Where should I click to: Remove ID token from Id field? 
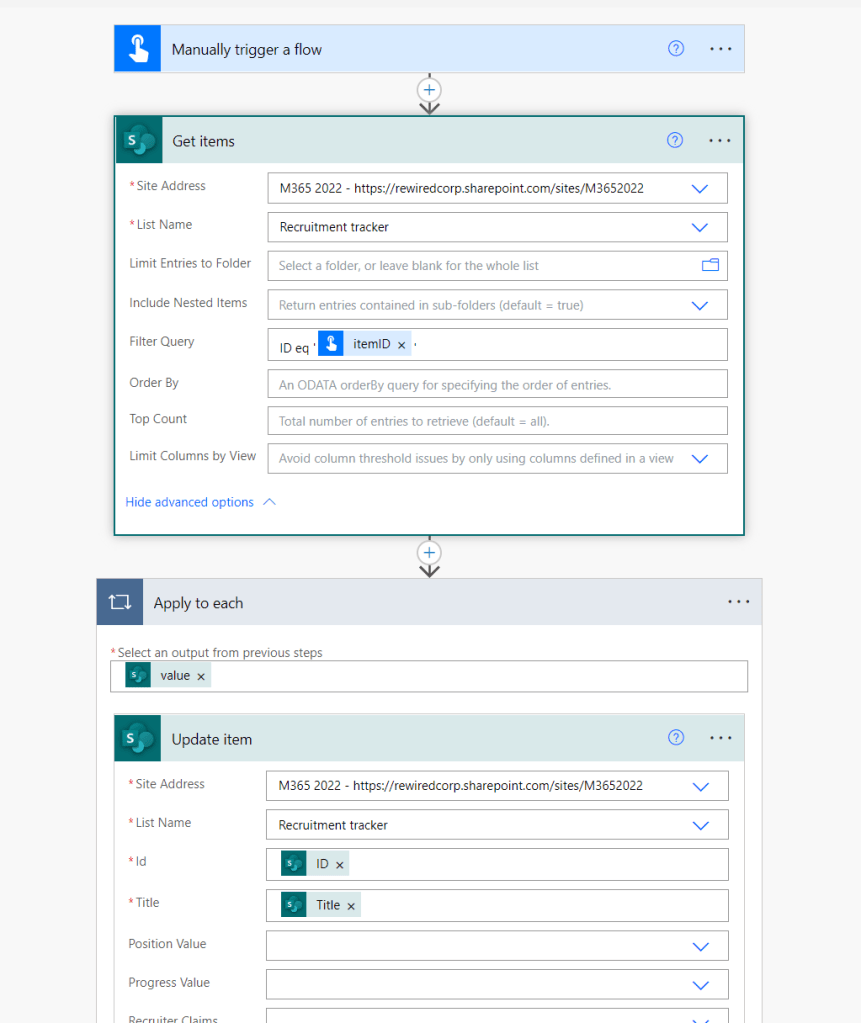[x=340, y=865]
